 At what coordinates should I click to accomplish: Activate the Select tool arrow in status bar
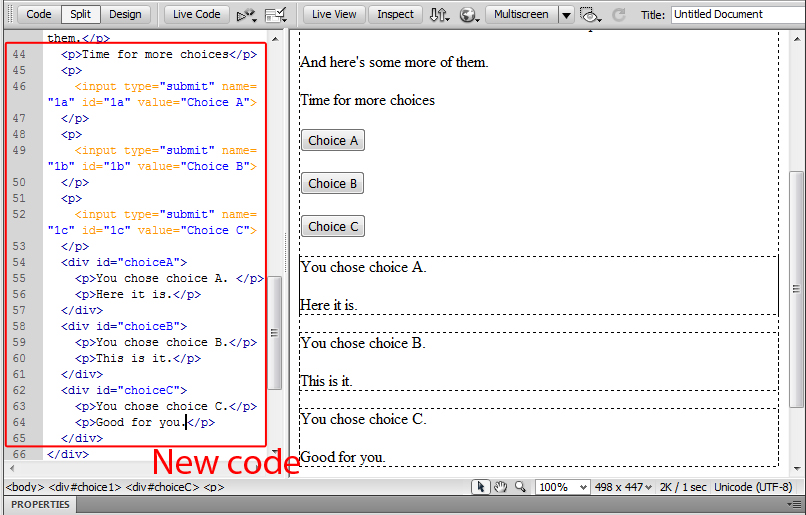tap(481, 486)
